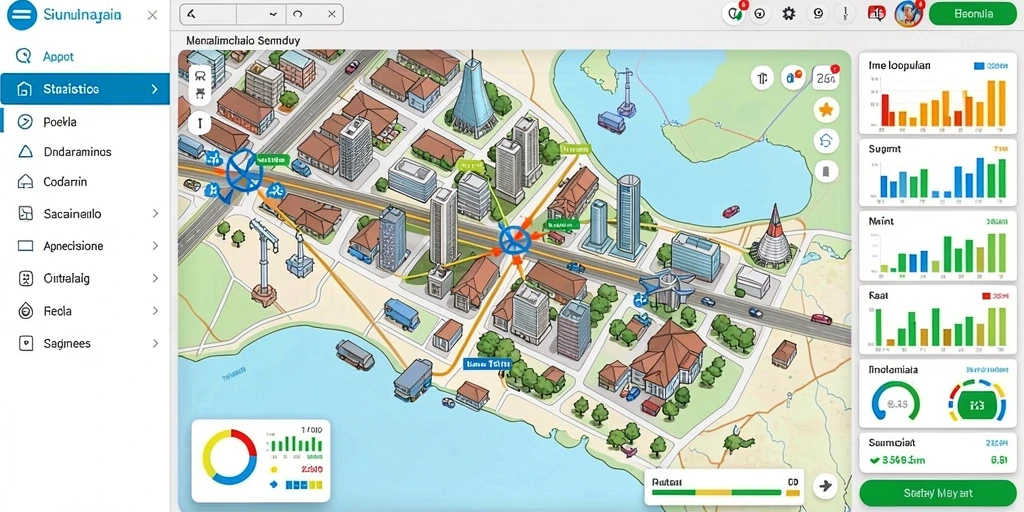Click the green Beomila button
The image size is (1024, 512).
click(x=973, y=13)
